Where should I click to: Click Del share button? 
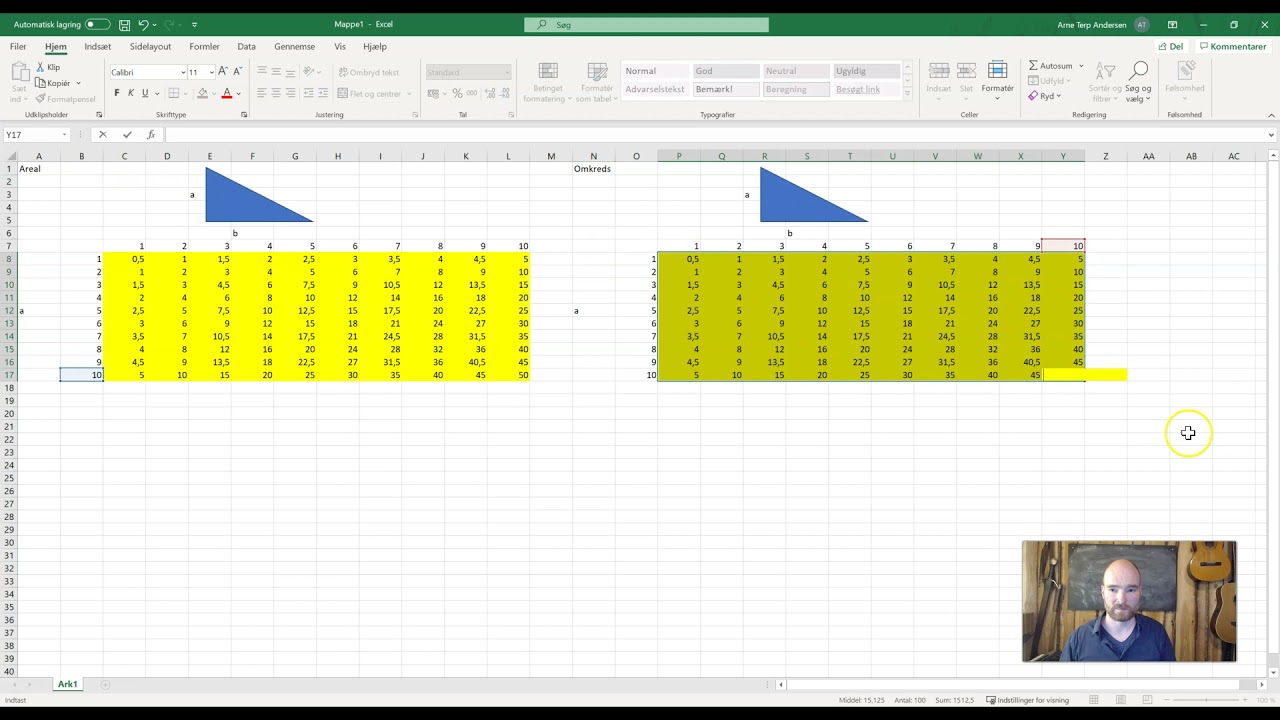(1171, 46)
